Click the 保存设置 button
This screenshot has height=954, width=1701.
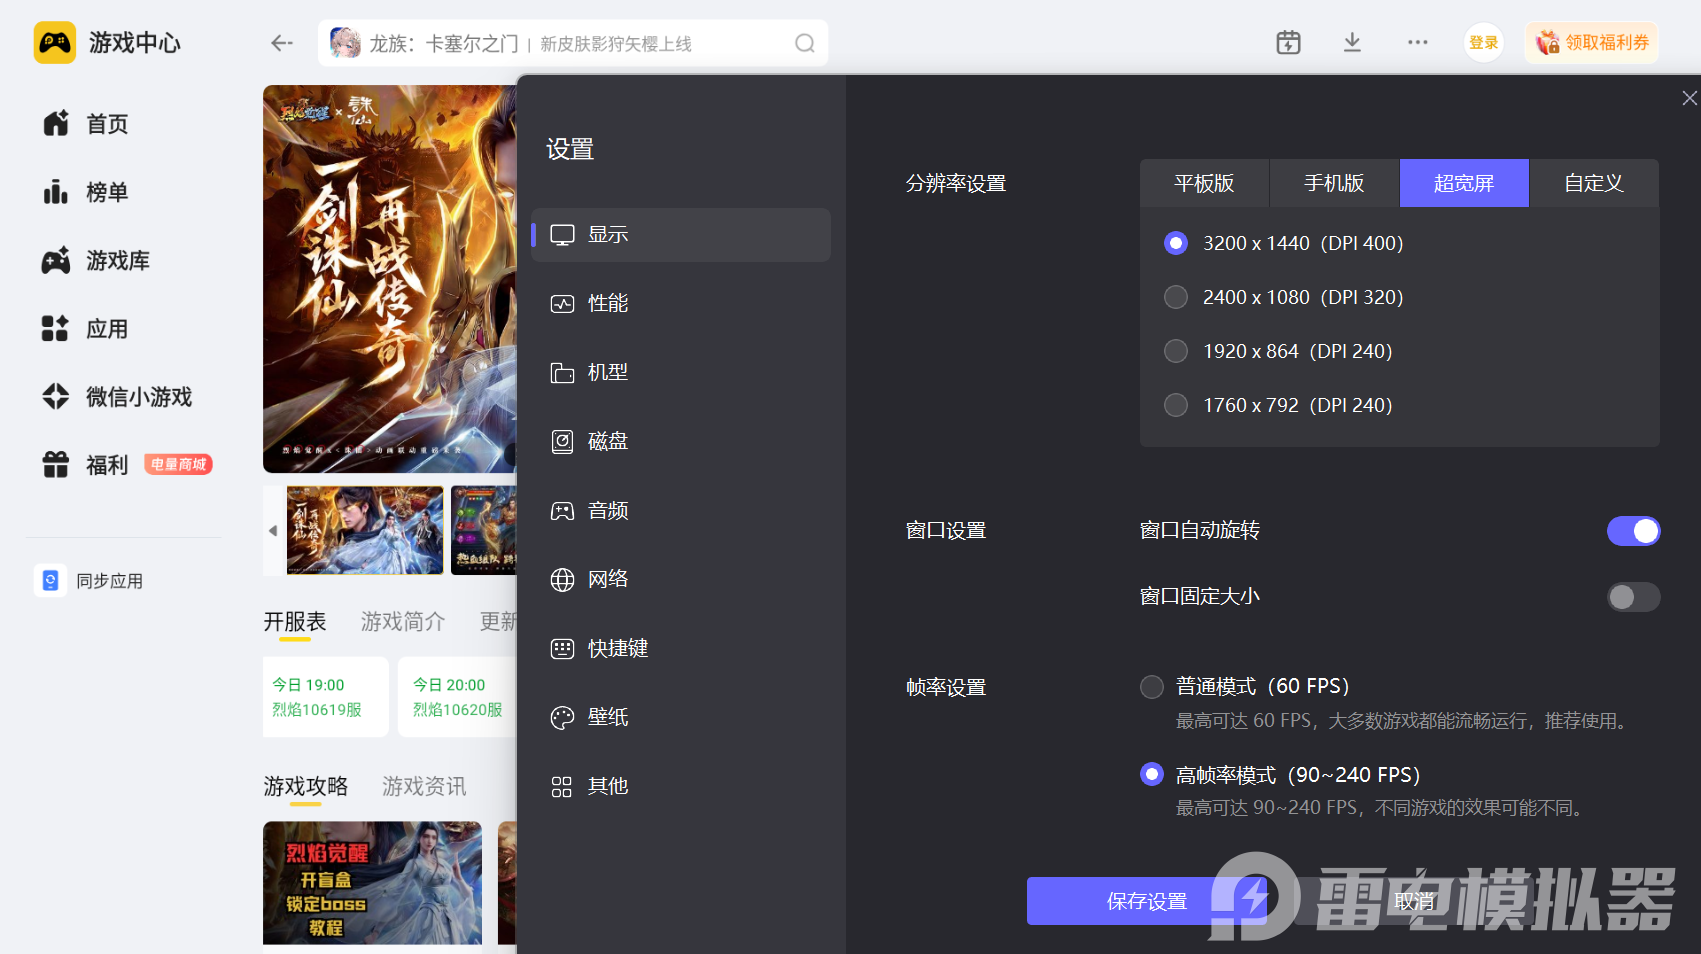pyautogui.click(x=1145, y=900)
